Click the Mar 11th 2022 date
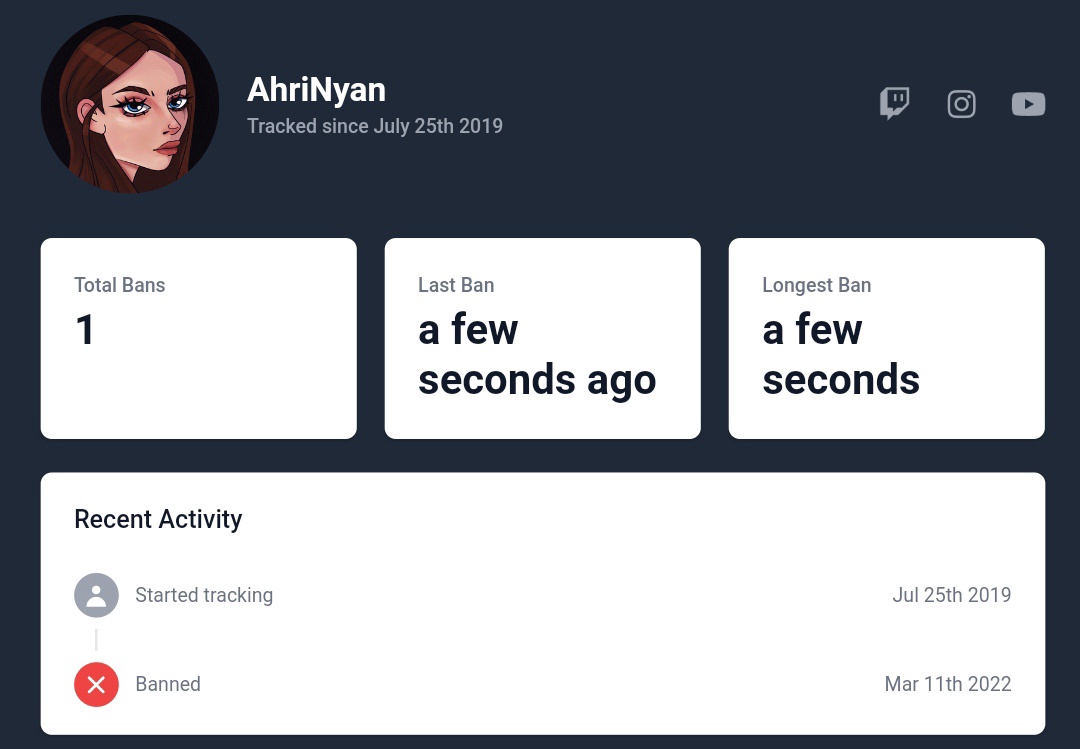The image size is (1080, 749). [948, 684]
